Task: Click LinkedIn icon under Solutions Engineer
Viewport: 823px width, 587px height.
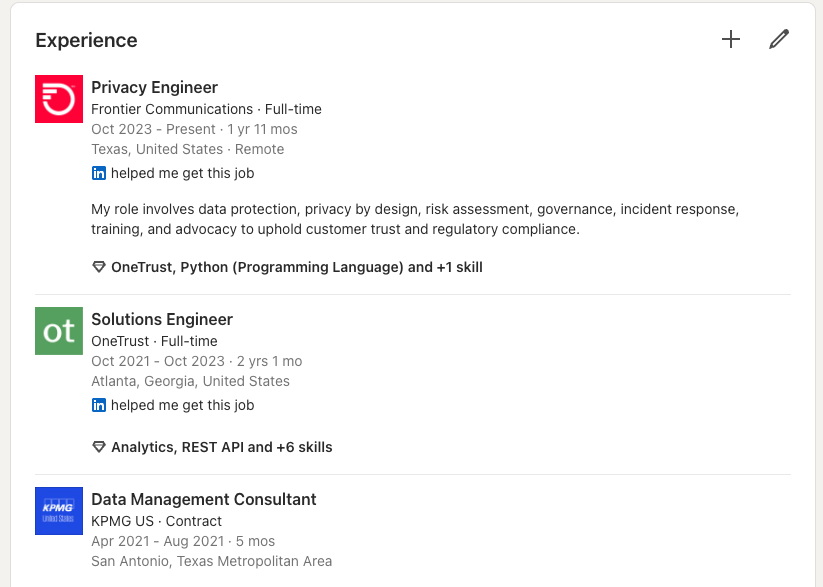Action: click(x=99, y=405)
